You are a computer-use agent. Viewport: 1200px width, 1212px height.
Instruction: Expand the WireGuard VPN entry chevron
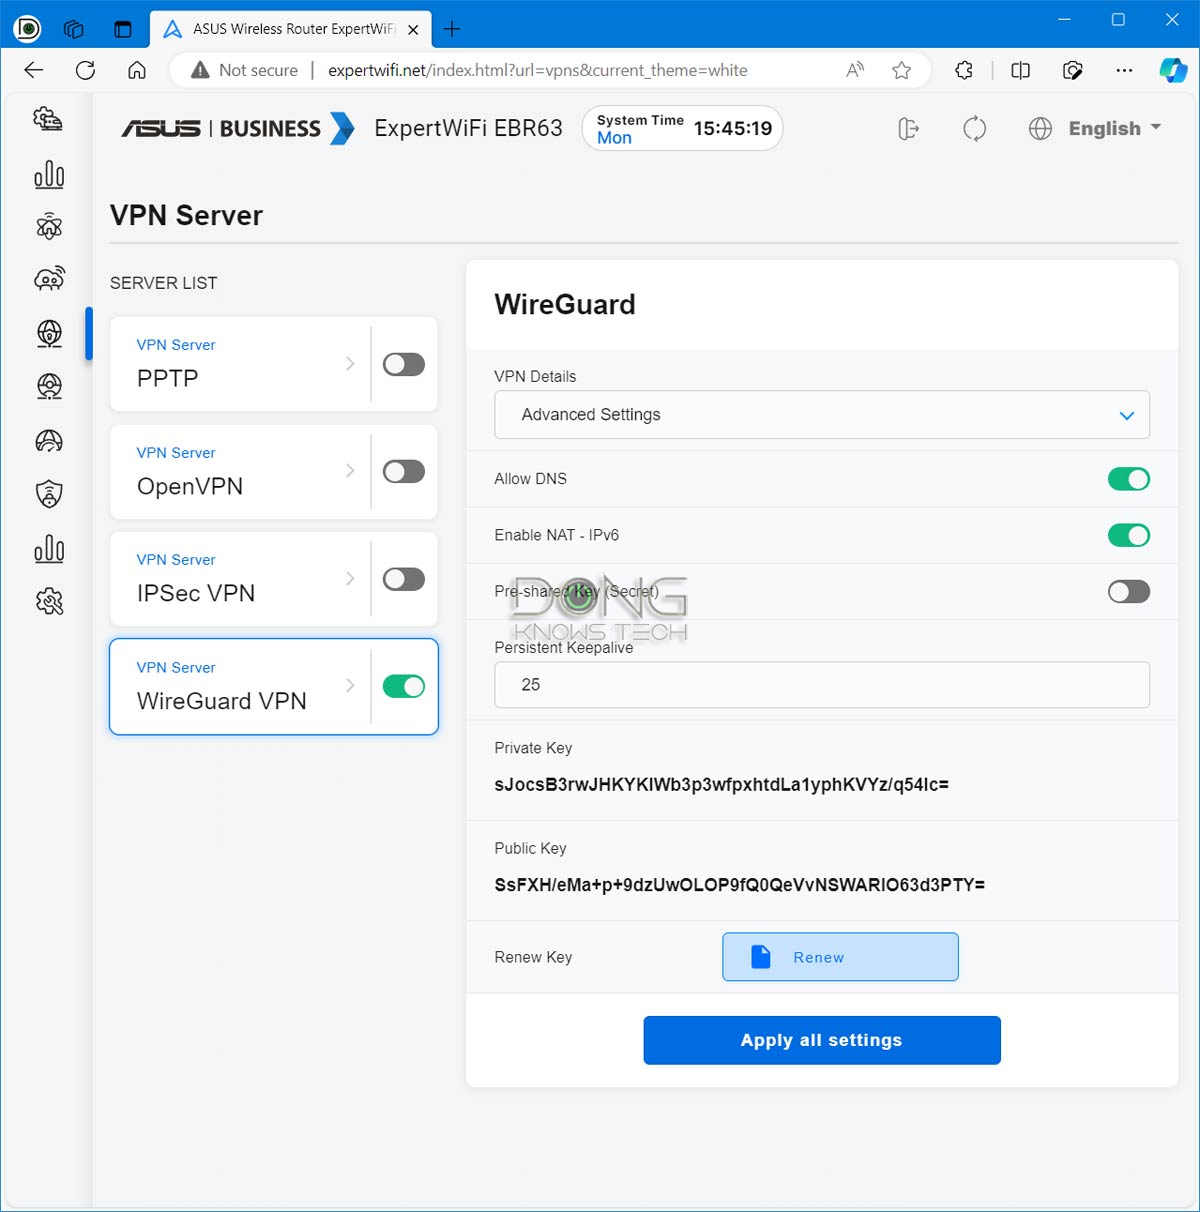[350, 686]
